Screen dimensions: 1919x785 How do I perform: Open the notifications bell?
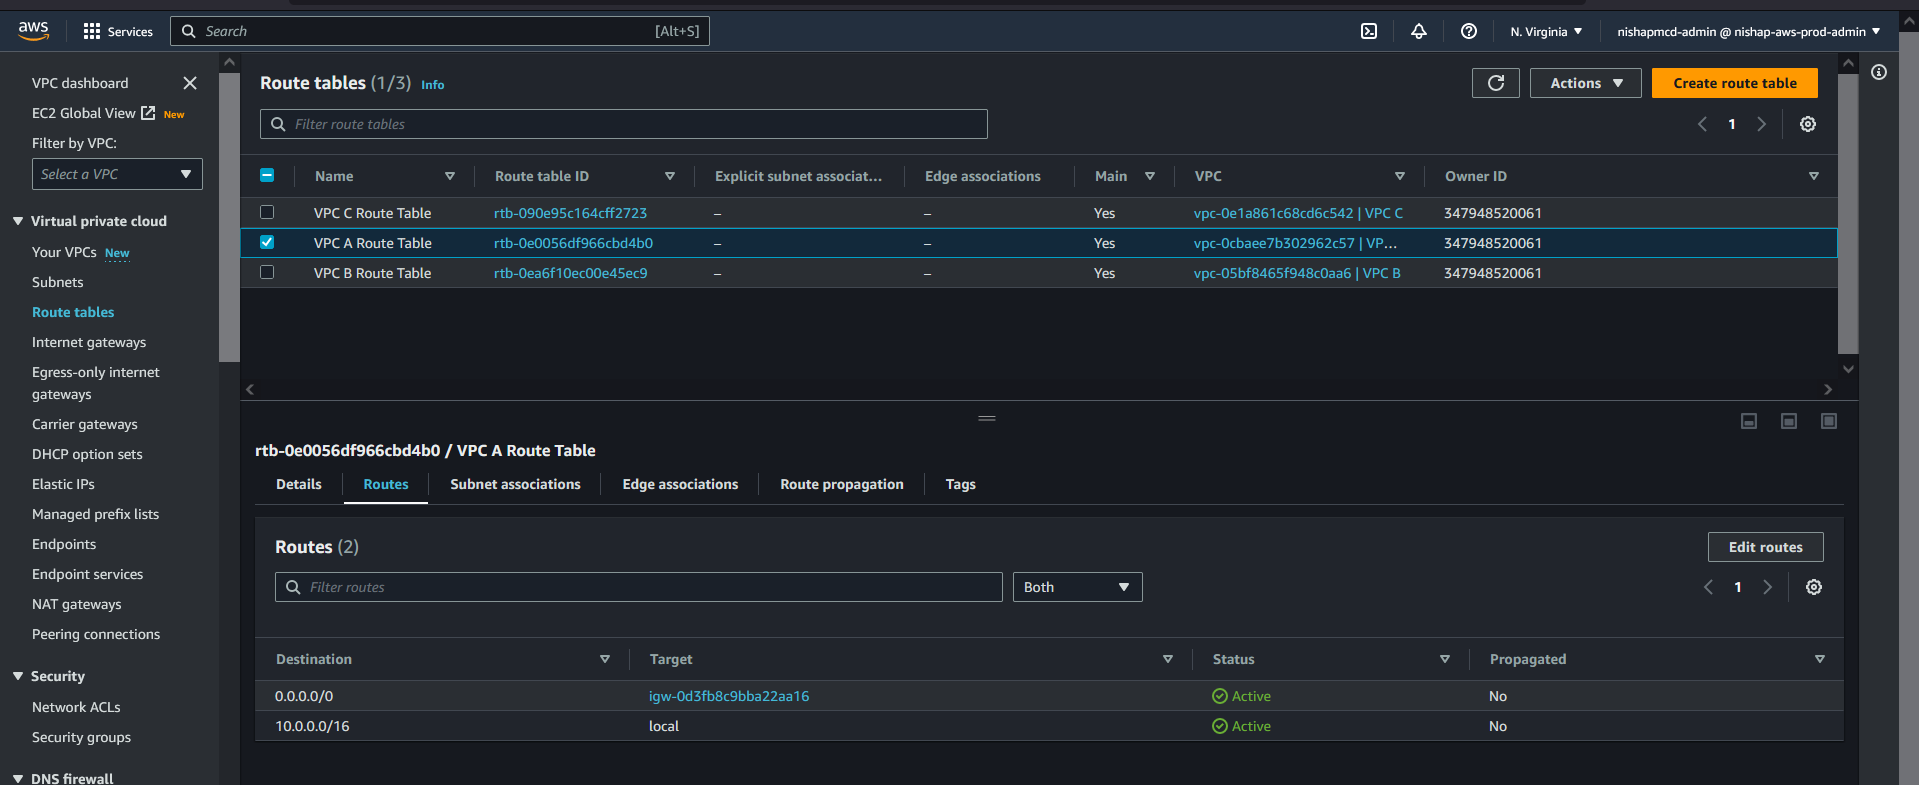1418,31
